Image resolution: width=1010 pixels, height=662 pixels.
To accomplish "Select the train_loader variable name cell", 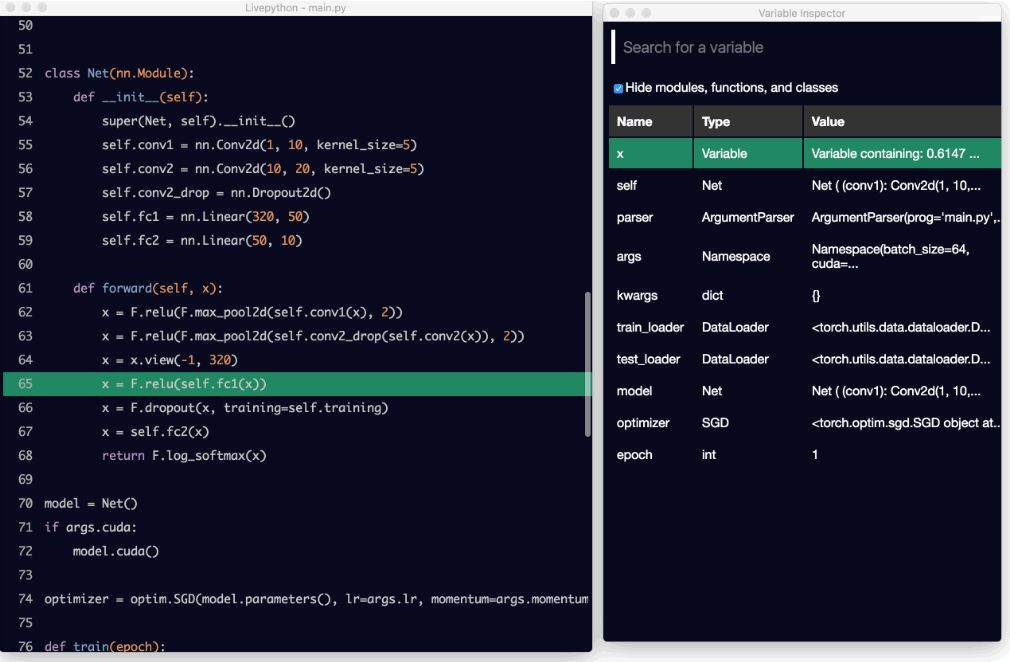I will [650, 327].
